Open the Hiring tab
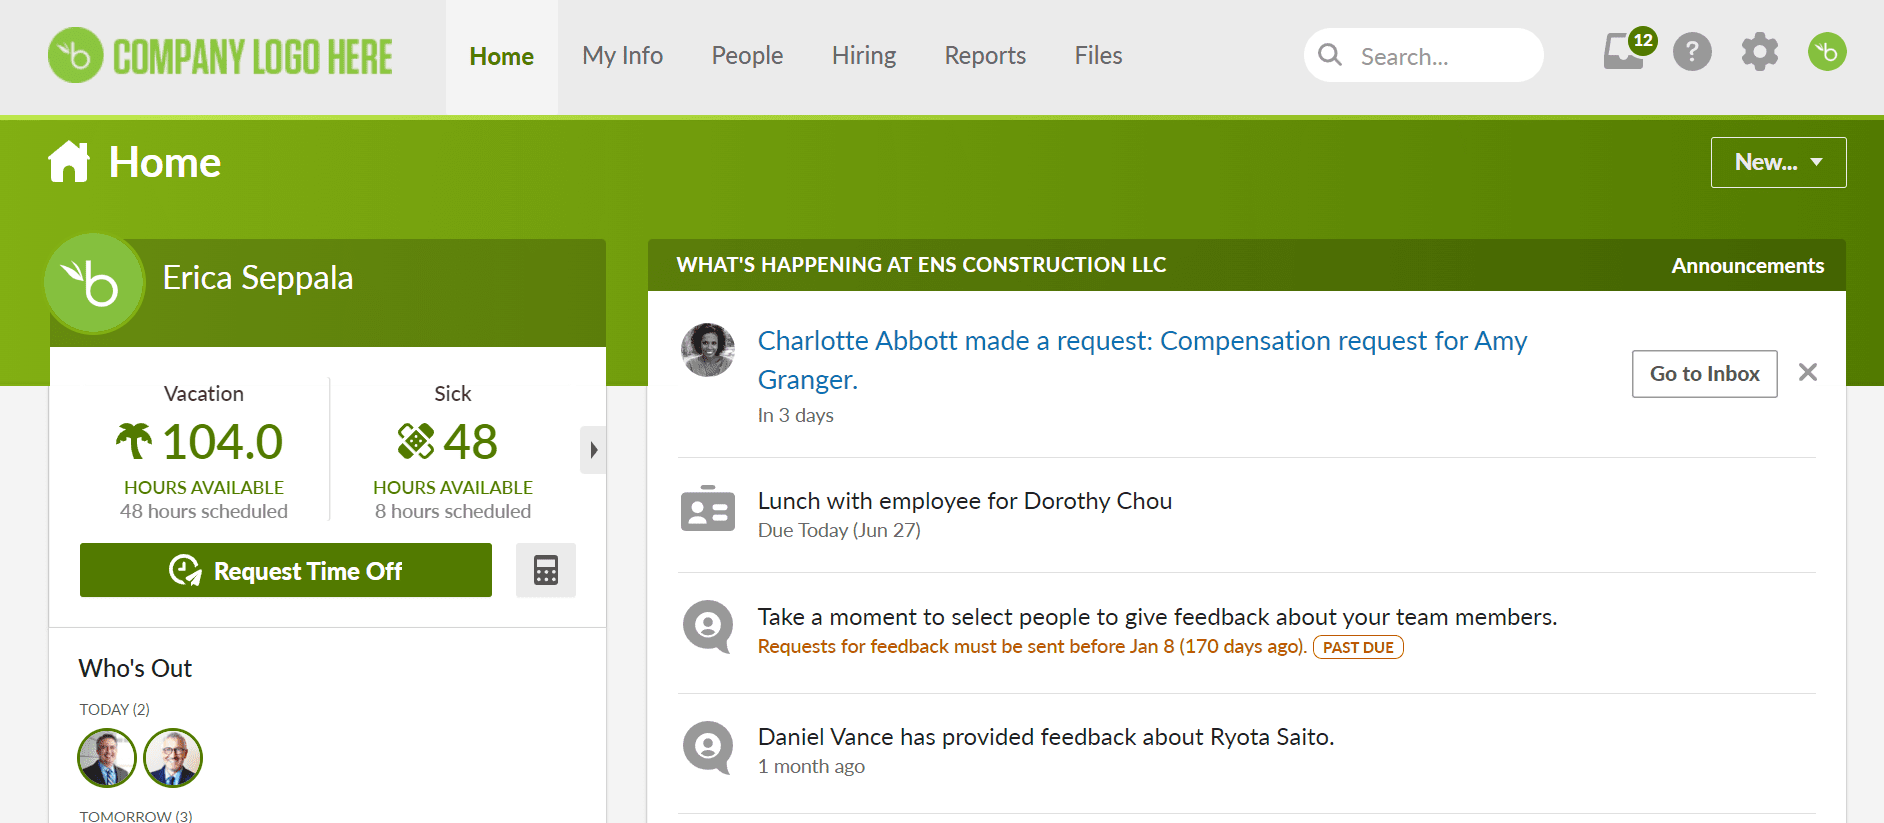This screenshot has height=823, width=1884. [x=863, y=56]
